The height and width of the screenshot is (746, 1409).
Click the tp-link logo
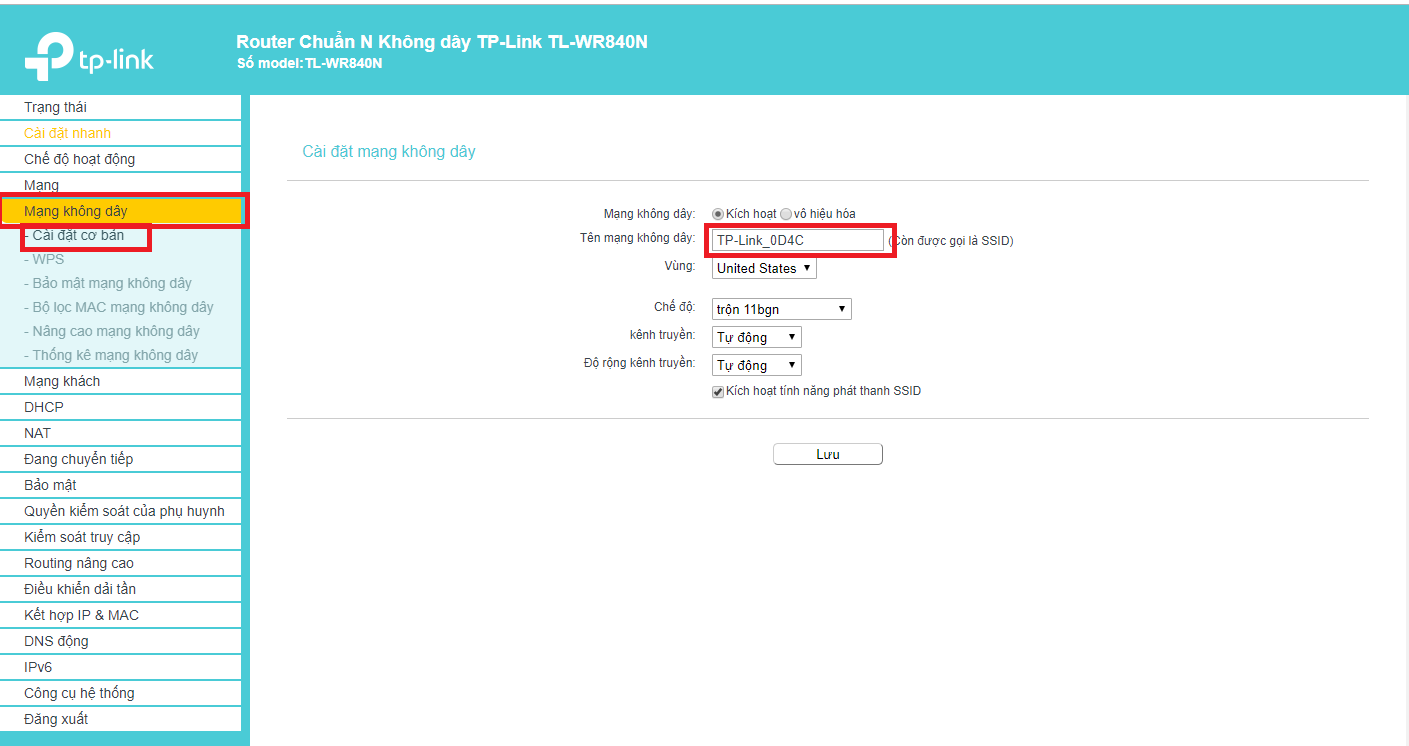[89, 57]
